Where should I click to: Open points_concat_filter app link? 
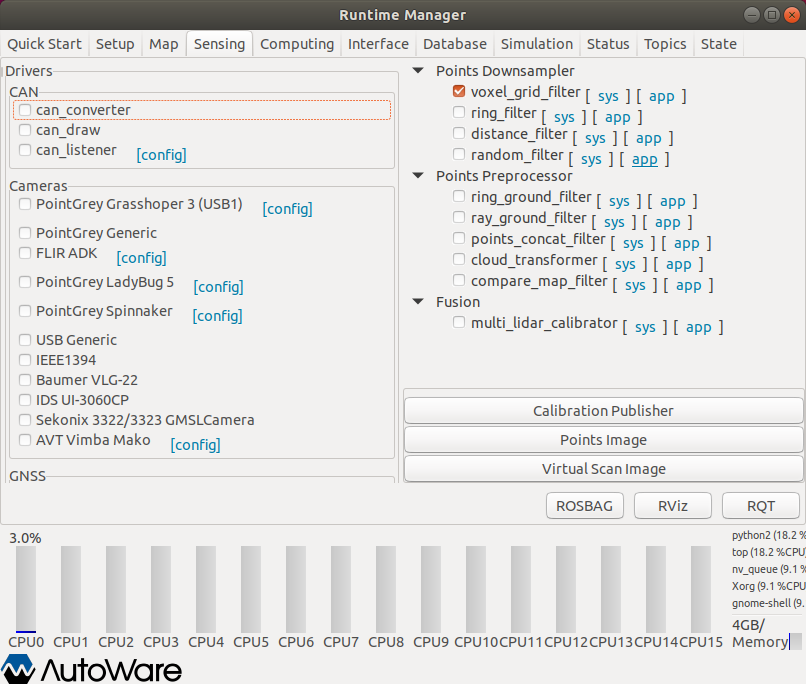686,244
